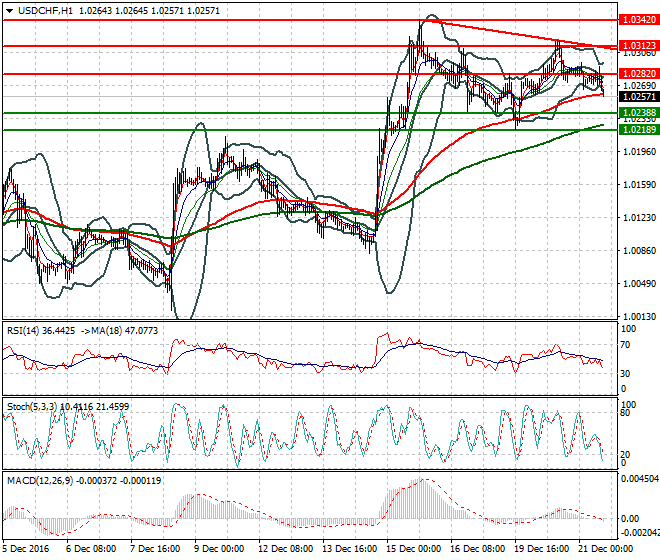660x560 pixels.
Task: Click the dropdown triangle beside USDCHF,H1
Action: click(x=9, y=11)
